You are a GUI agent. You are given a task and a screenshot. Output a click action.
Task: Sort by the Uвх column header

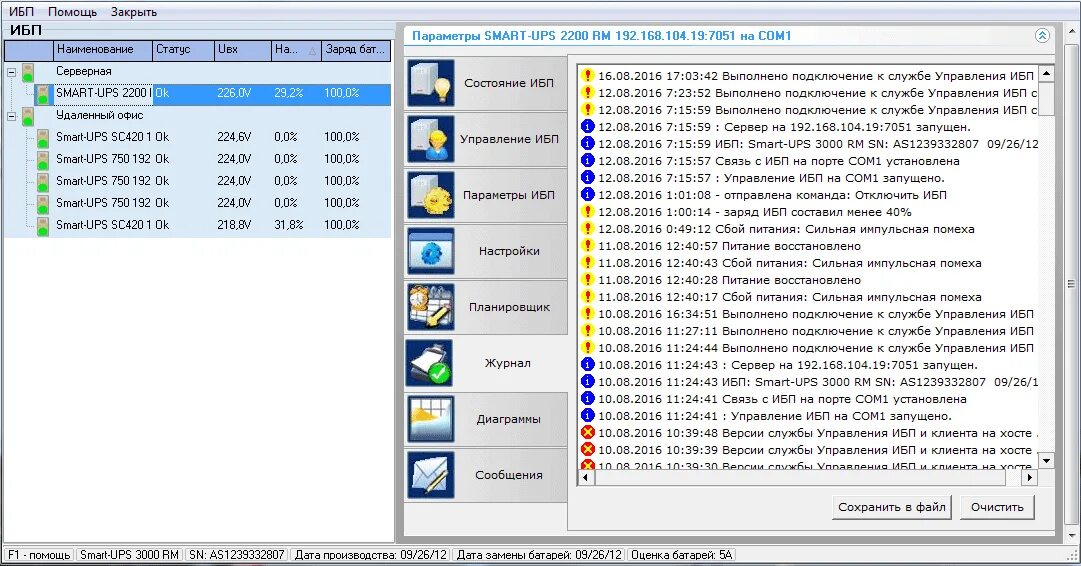click(243, 50)
